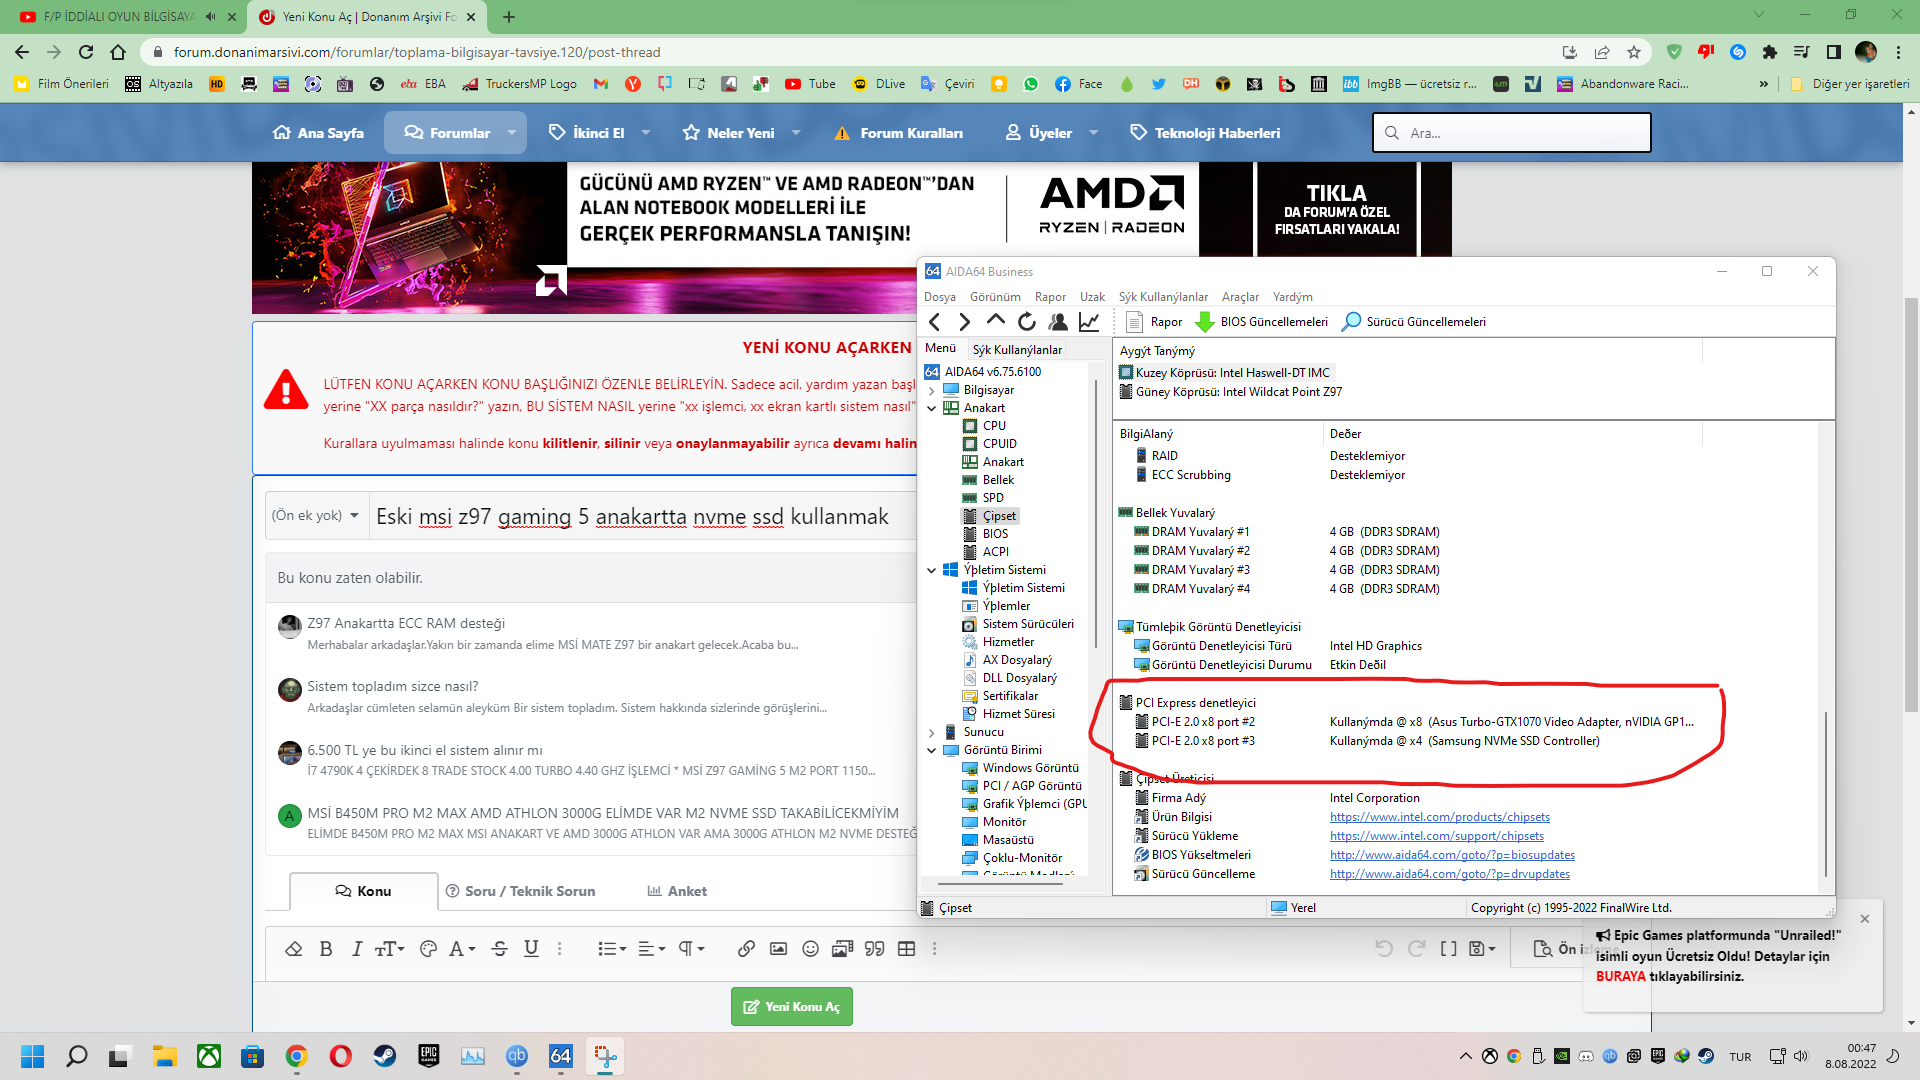The image size is (1920, 1080).
Task: Click the text color palette icon
Action: [428, 949]
